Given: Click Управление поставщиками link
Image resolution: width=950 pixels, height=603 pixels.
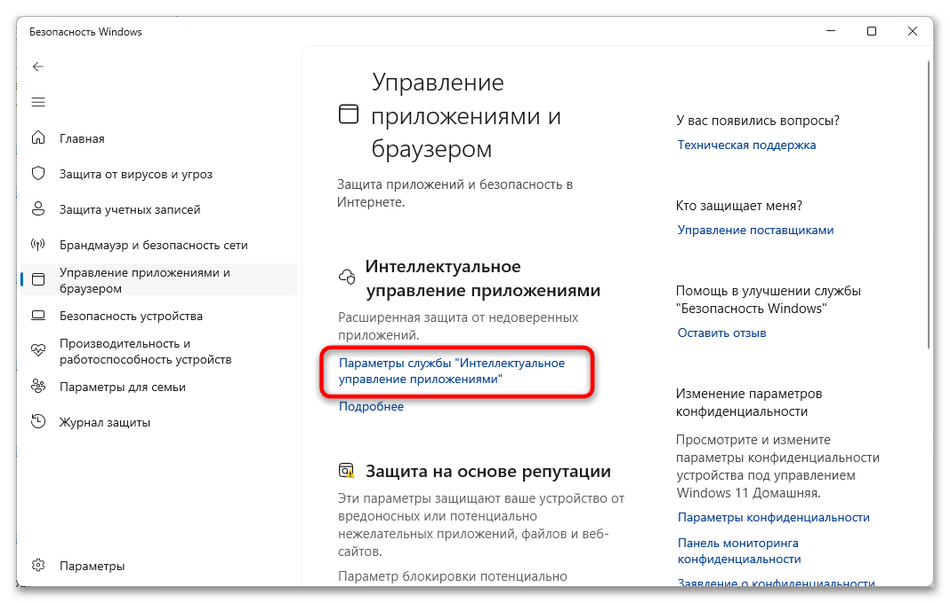Looking at the screenshot, I should point(756,230).
